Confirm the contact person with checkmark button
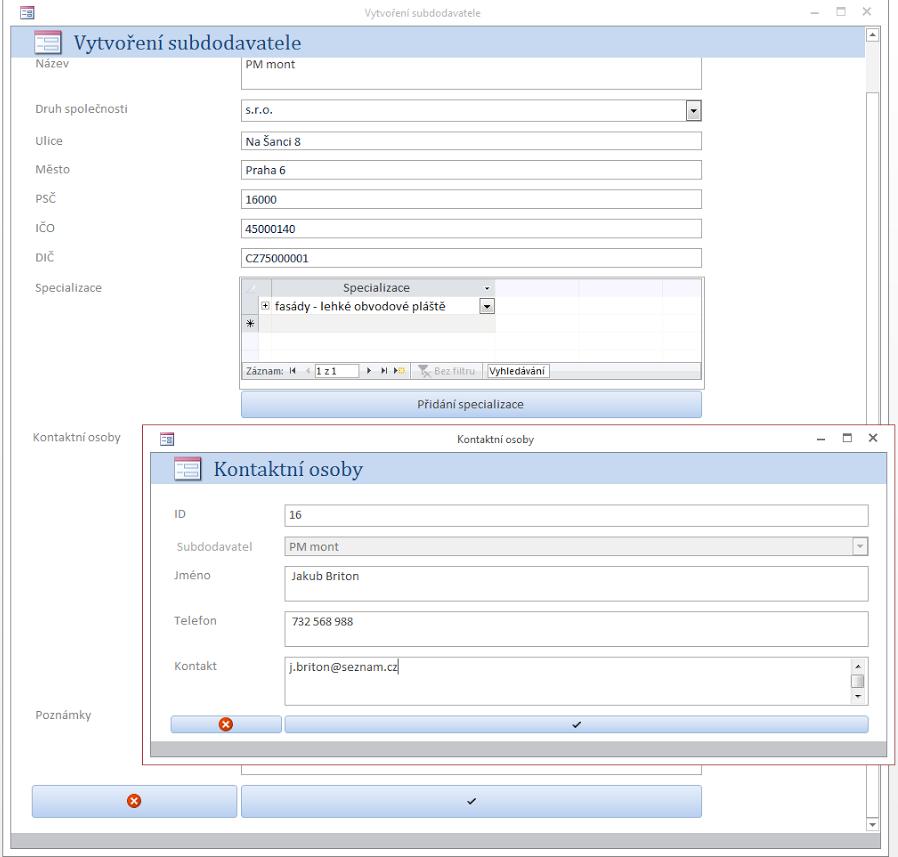 576,724
